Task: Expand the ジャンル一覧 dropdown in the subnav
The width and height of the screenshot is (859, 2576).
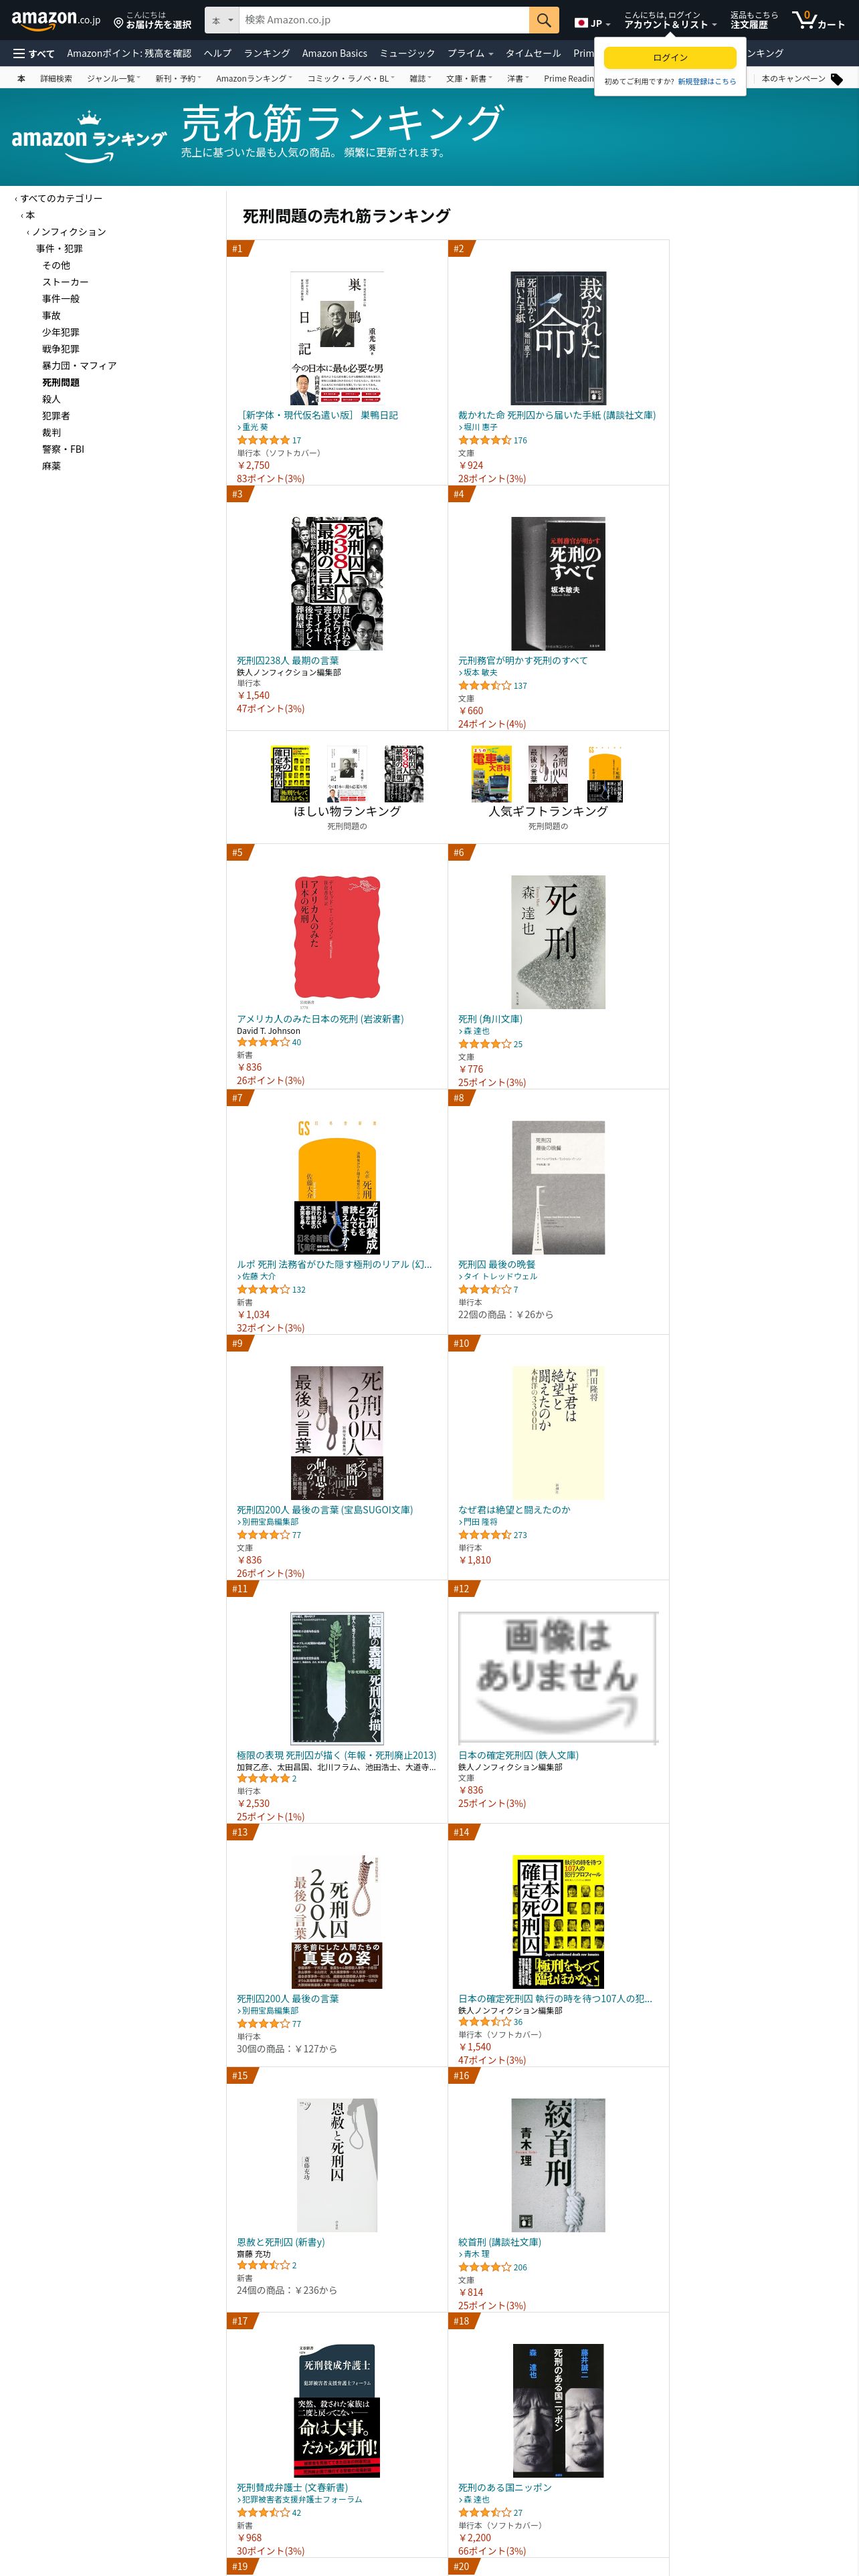Action: coord(113,78)
